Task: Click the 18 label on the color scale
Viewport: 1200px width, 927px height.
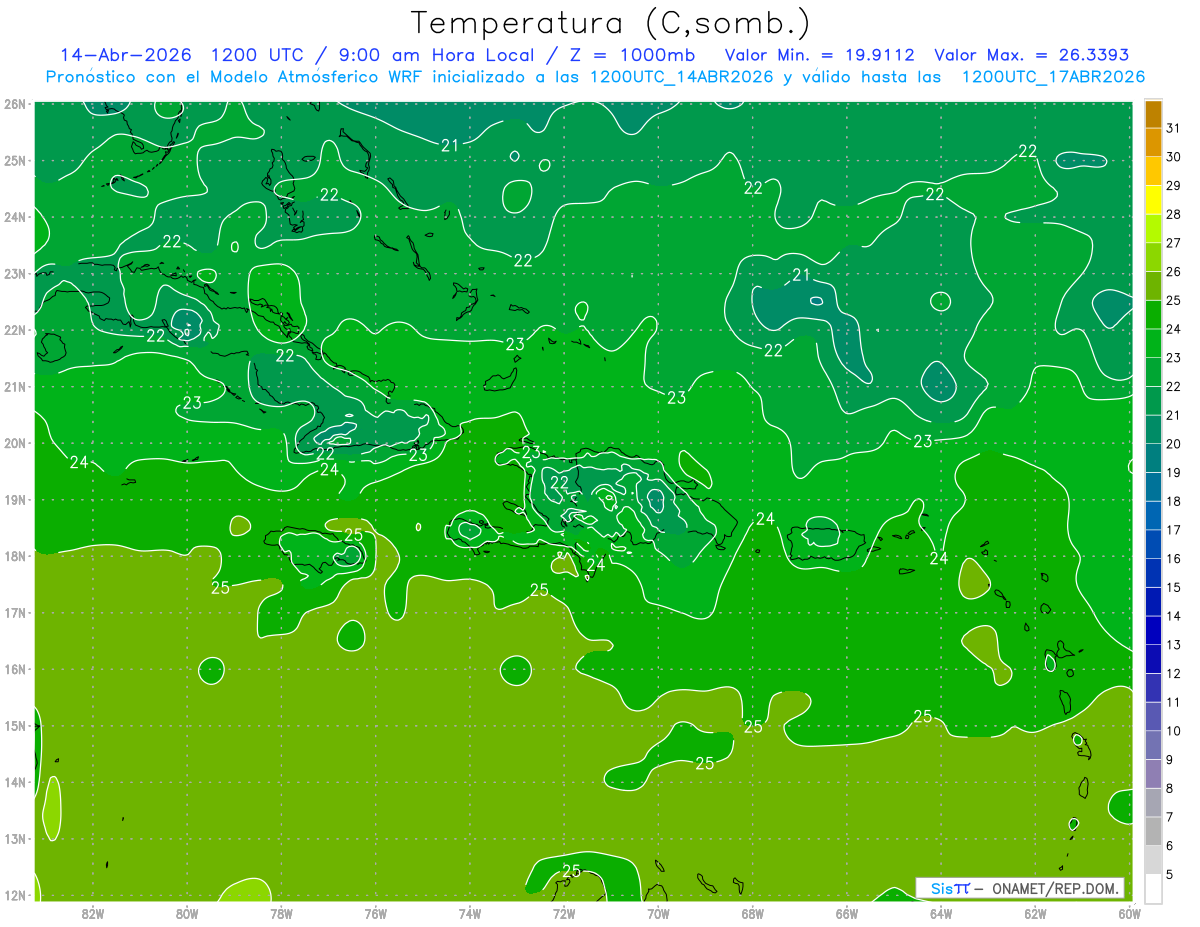Action: coord(1173,501)
